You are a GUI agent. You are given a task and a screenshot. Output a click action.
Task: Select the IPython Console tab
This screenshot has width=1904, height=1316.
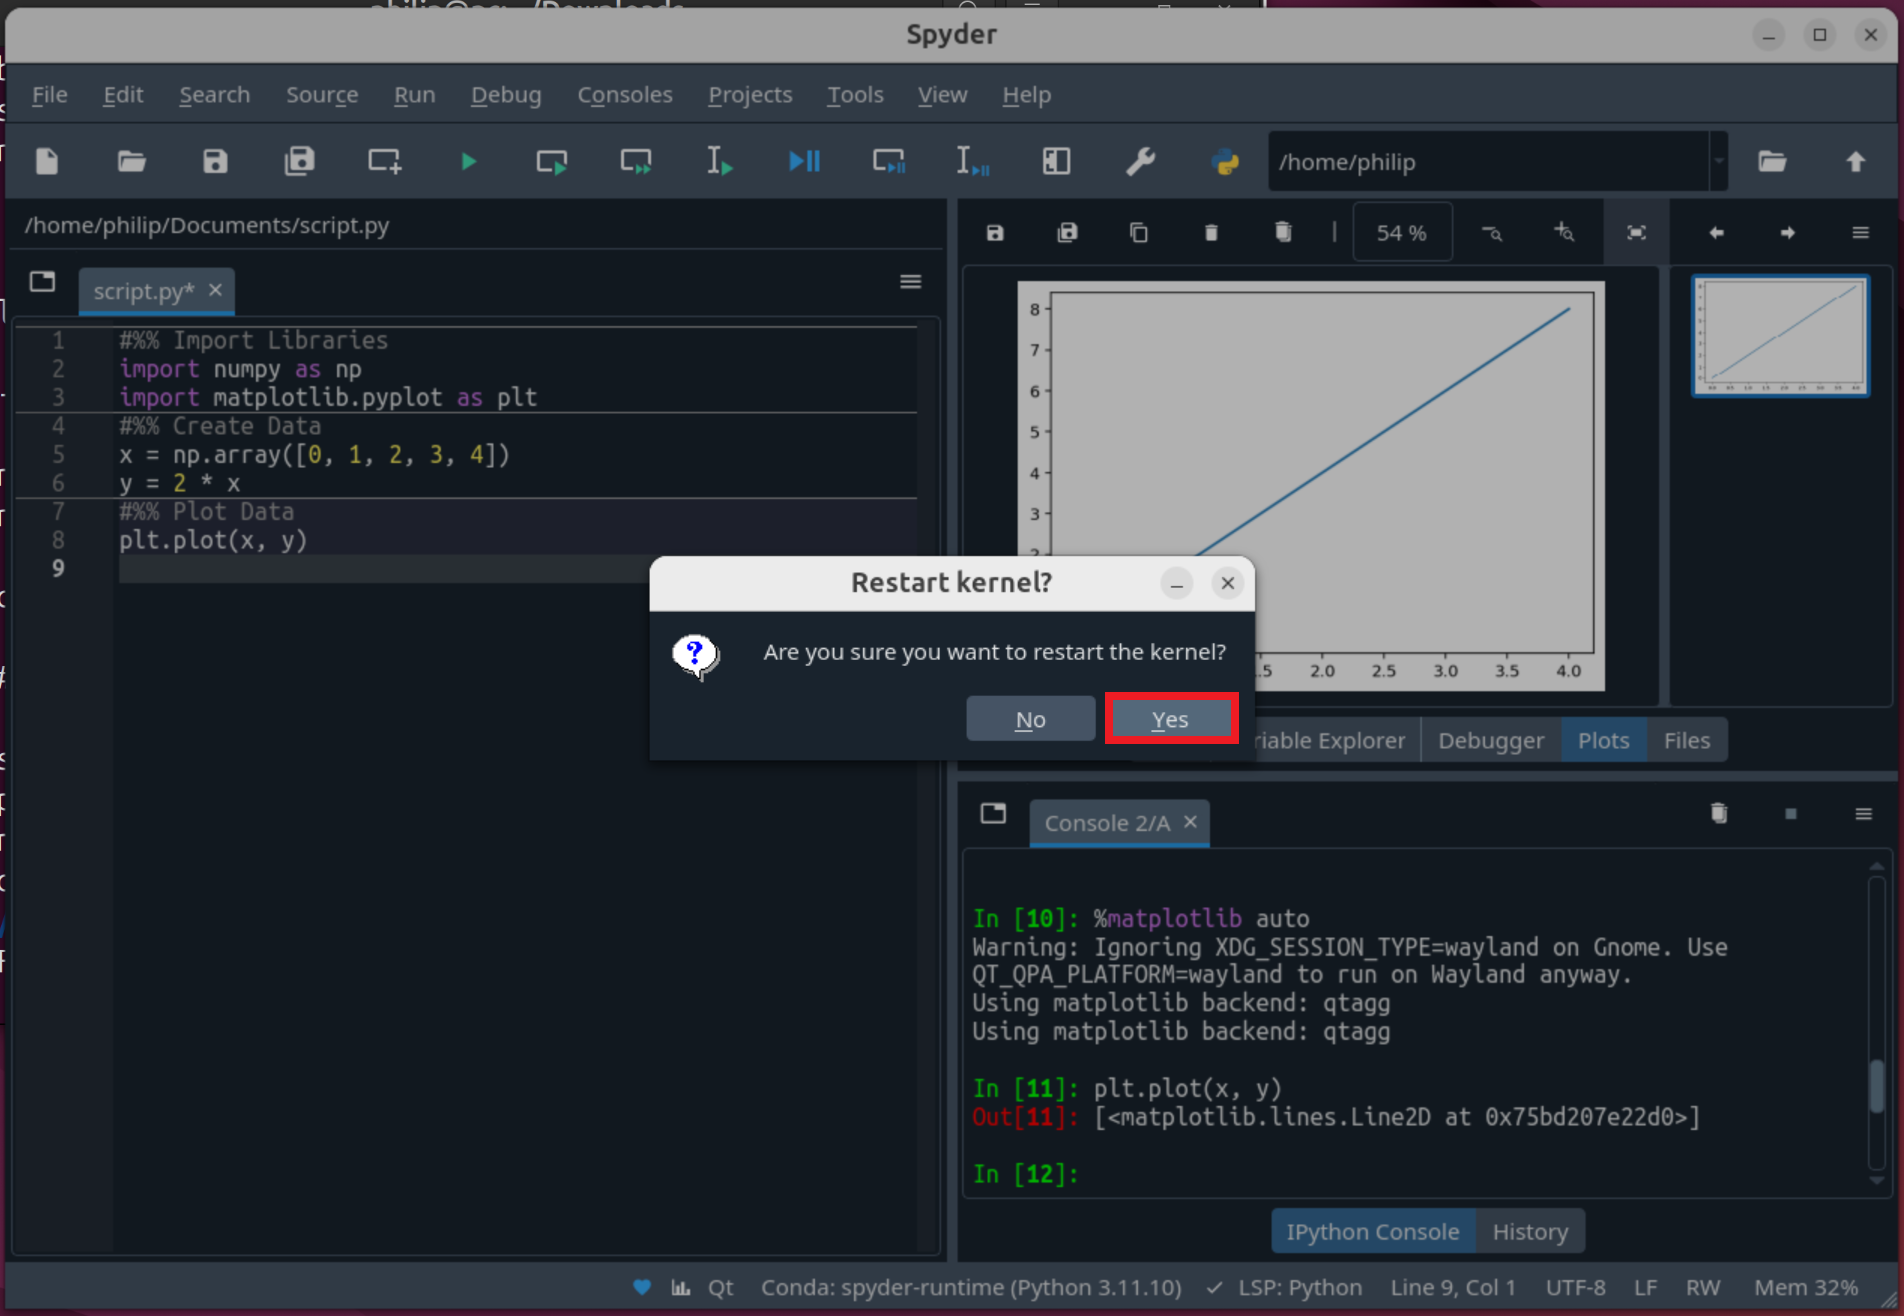tap(1372, 1232)
